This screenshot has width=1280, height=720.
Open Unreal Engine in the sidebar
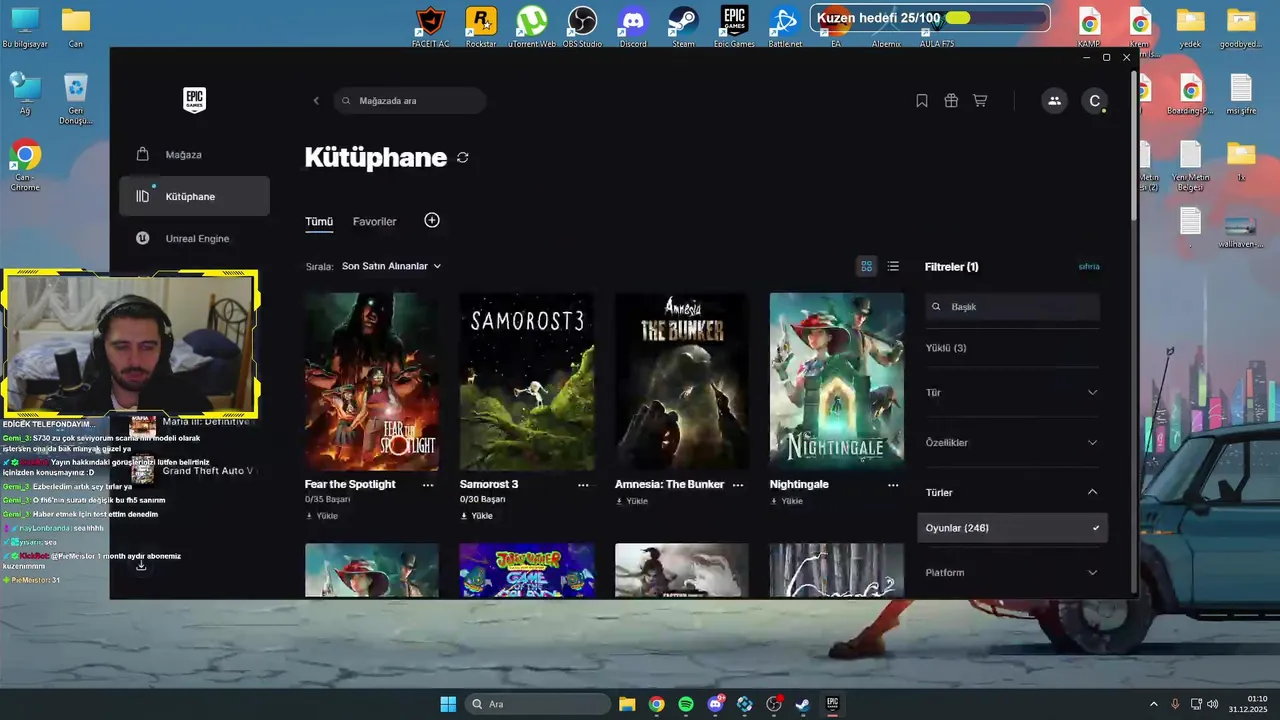pyautogui.click(x=194, y=238)
